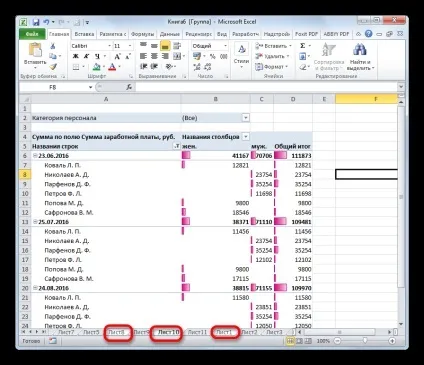Collapse the 23.06.2016 pivot group
Screen dimensions: 424x365
[35, 156]
